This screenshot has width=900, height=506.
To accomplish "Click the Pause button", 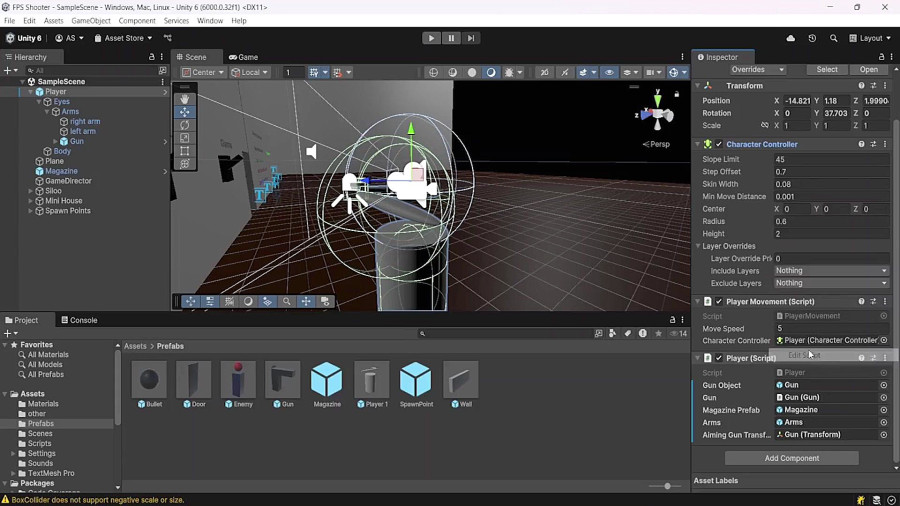I will pyautogui.click(x=451, y=38).
